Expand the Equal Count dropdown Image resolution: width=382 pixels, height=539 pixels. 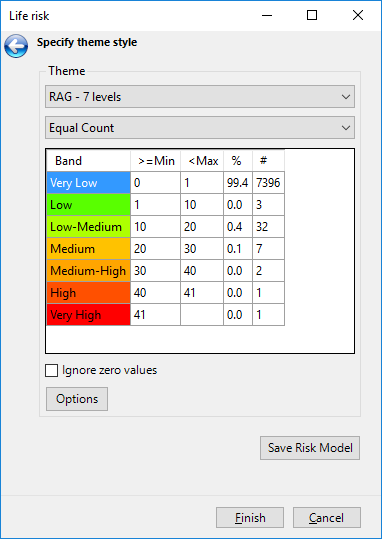(x=200, y=128)
